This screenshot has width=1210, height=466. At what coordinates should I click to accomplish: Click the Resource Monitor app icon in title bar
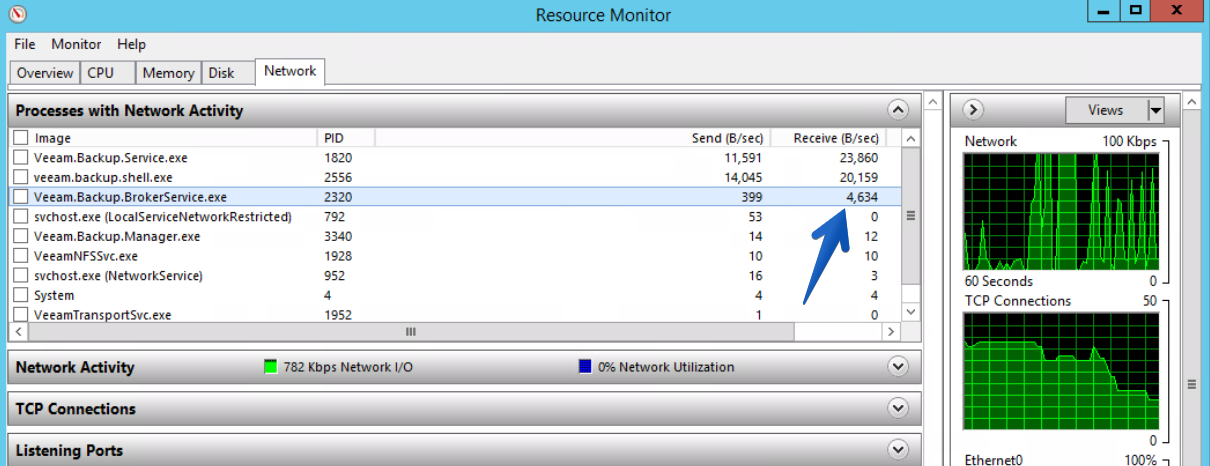coord(17,14)
